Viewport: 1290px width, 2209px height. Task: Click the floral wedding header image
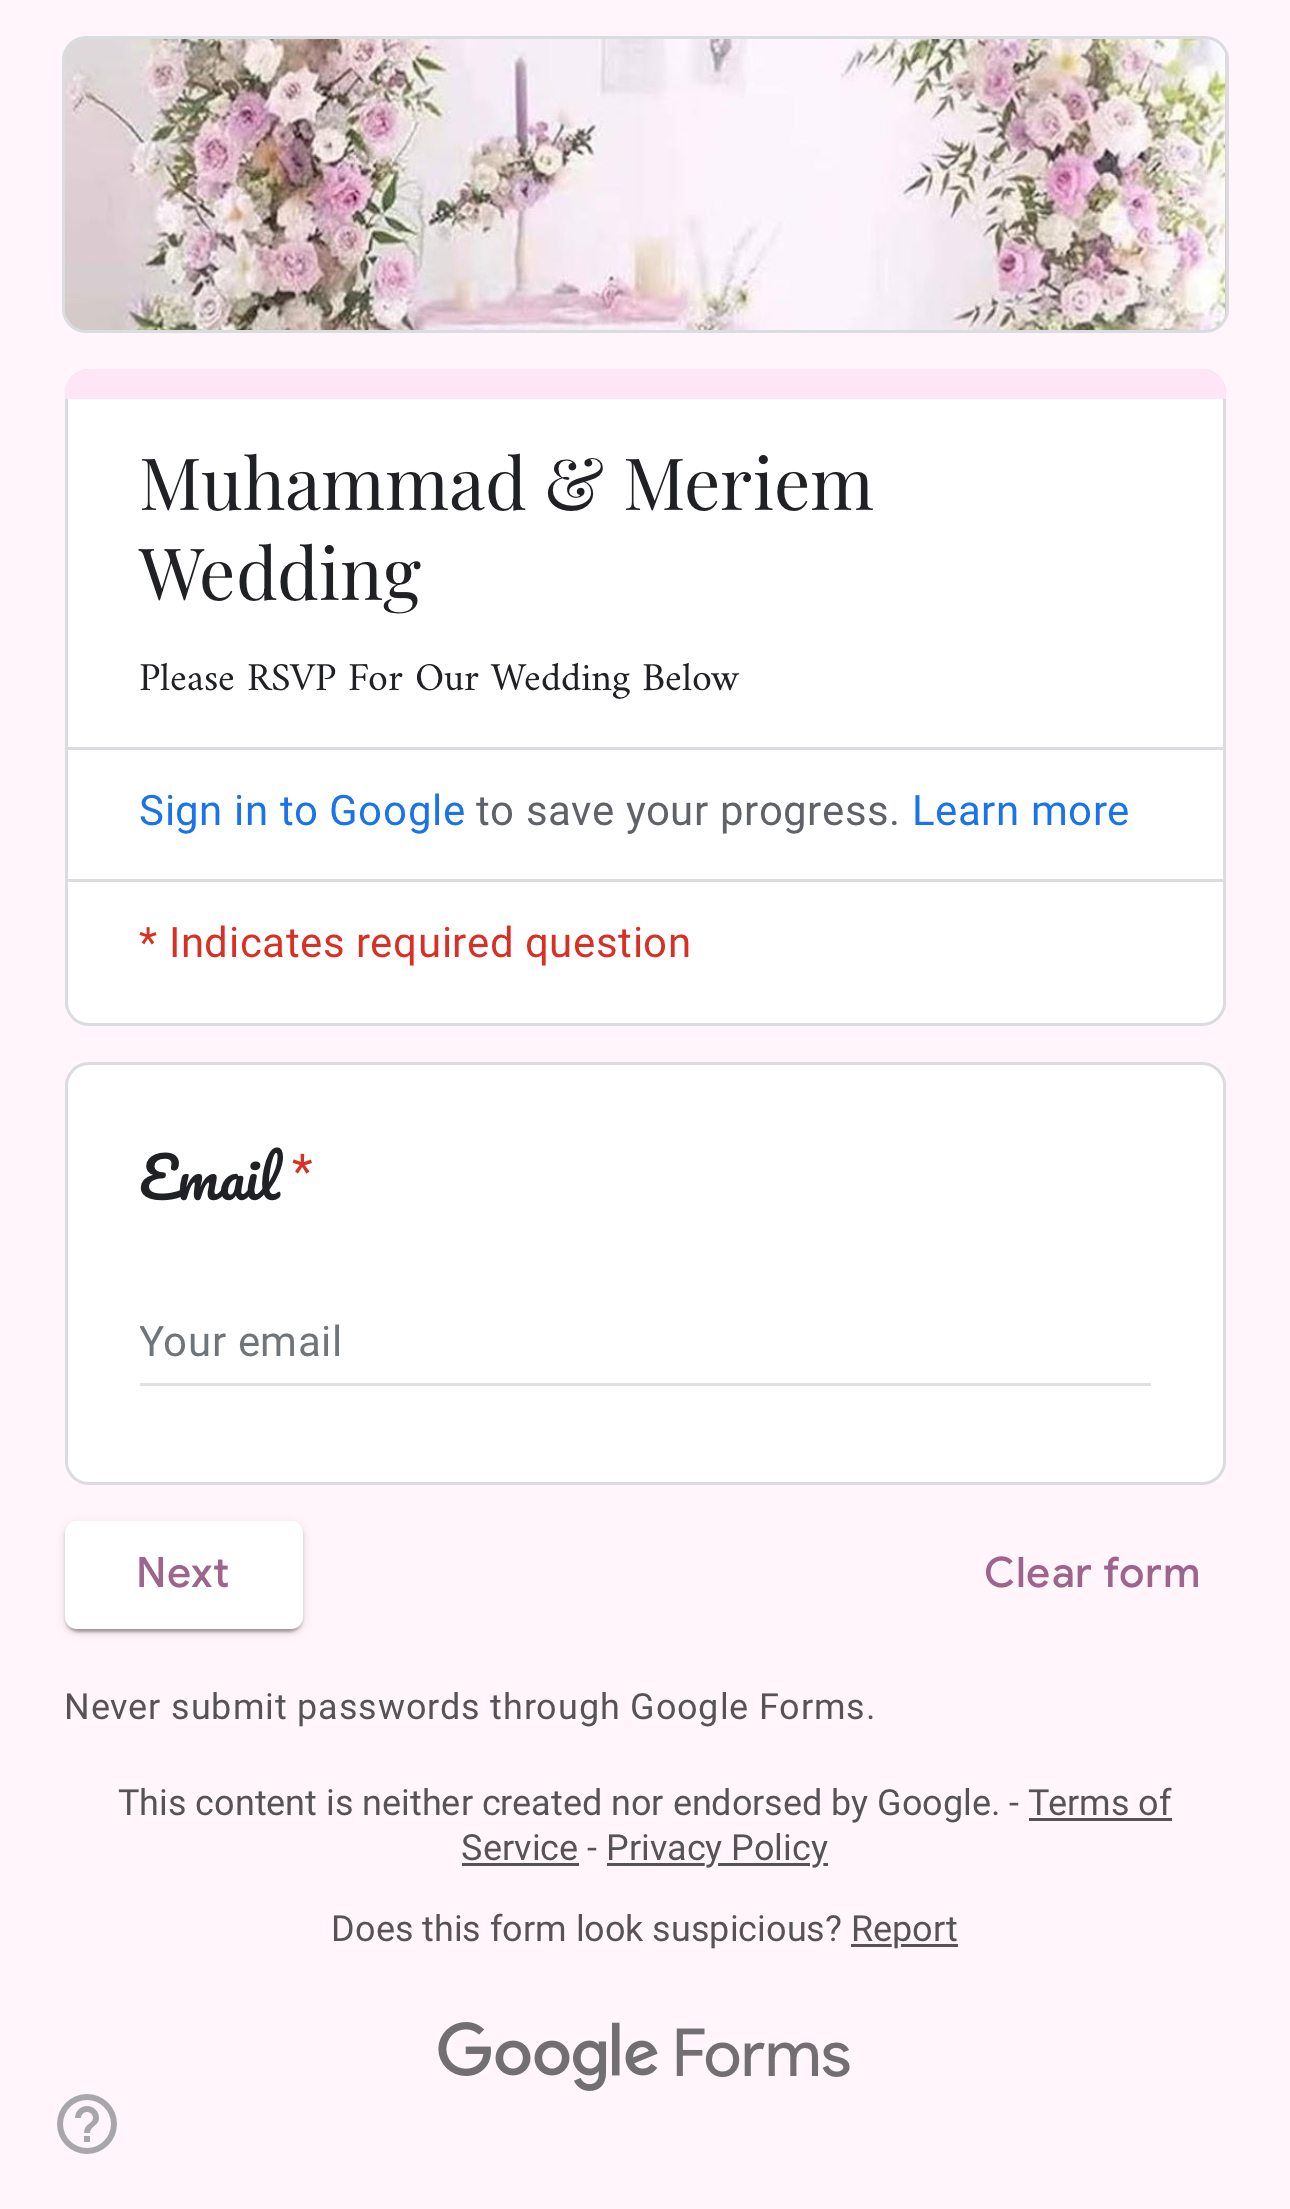click(x=645, y=184)
